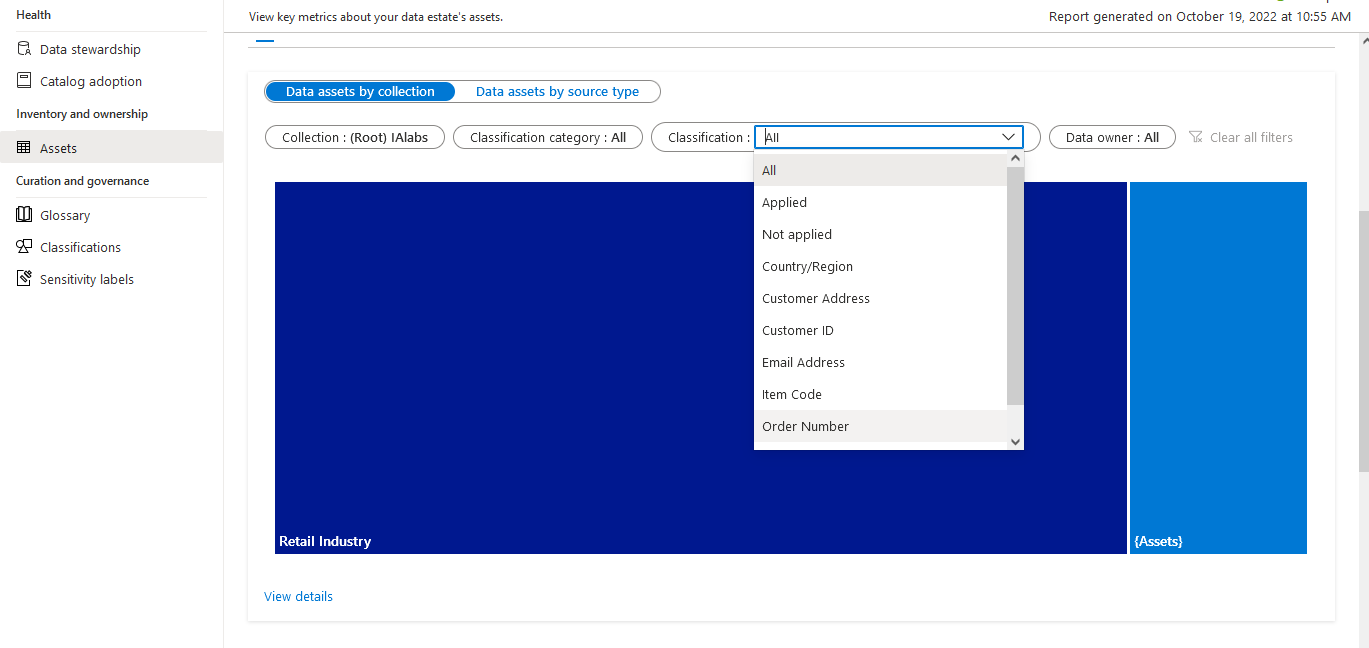1369x648 pixels.
Task: Click the Glossary icon in the sidebar
Action: [24, 215]
